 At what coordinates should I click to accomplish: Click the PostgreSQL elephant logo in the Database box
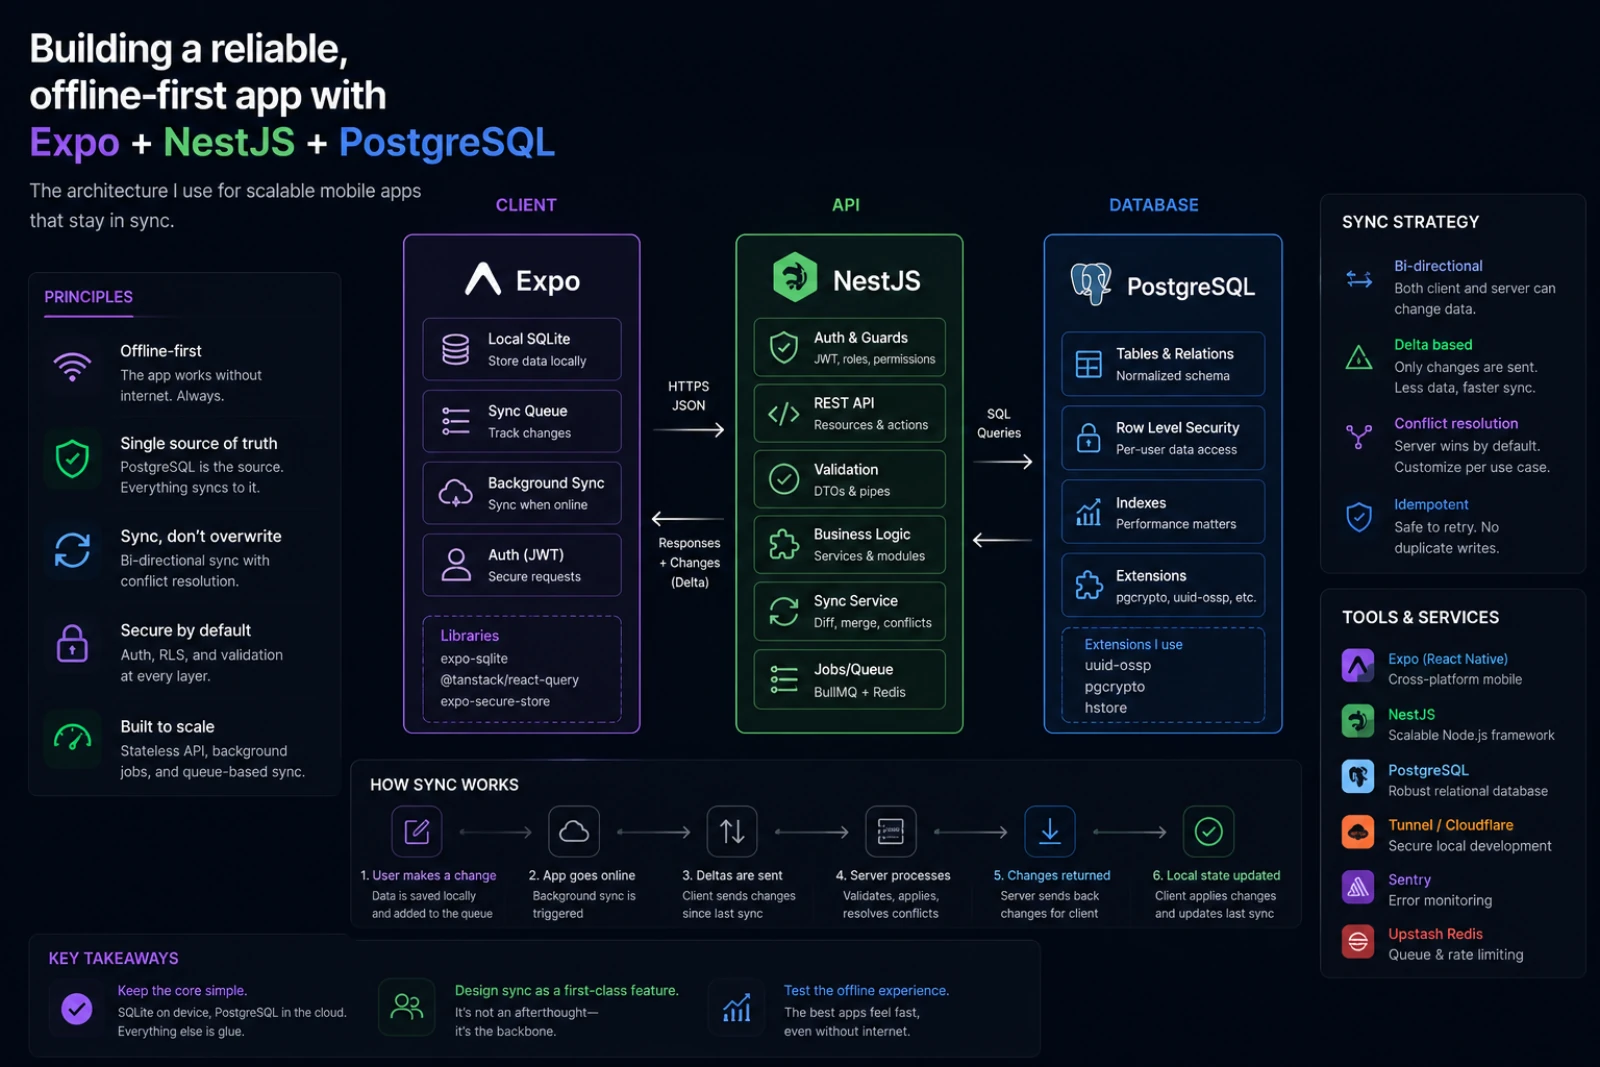(x=1091, y=284)
